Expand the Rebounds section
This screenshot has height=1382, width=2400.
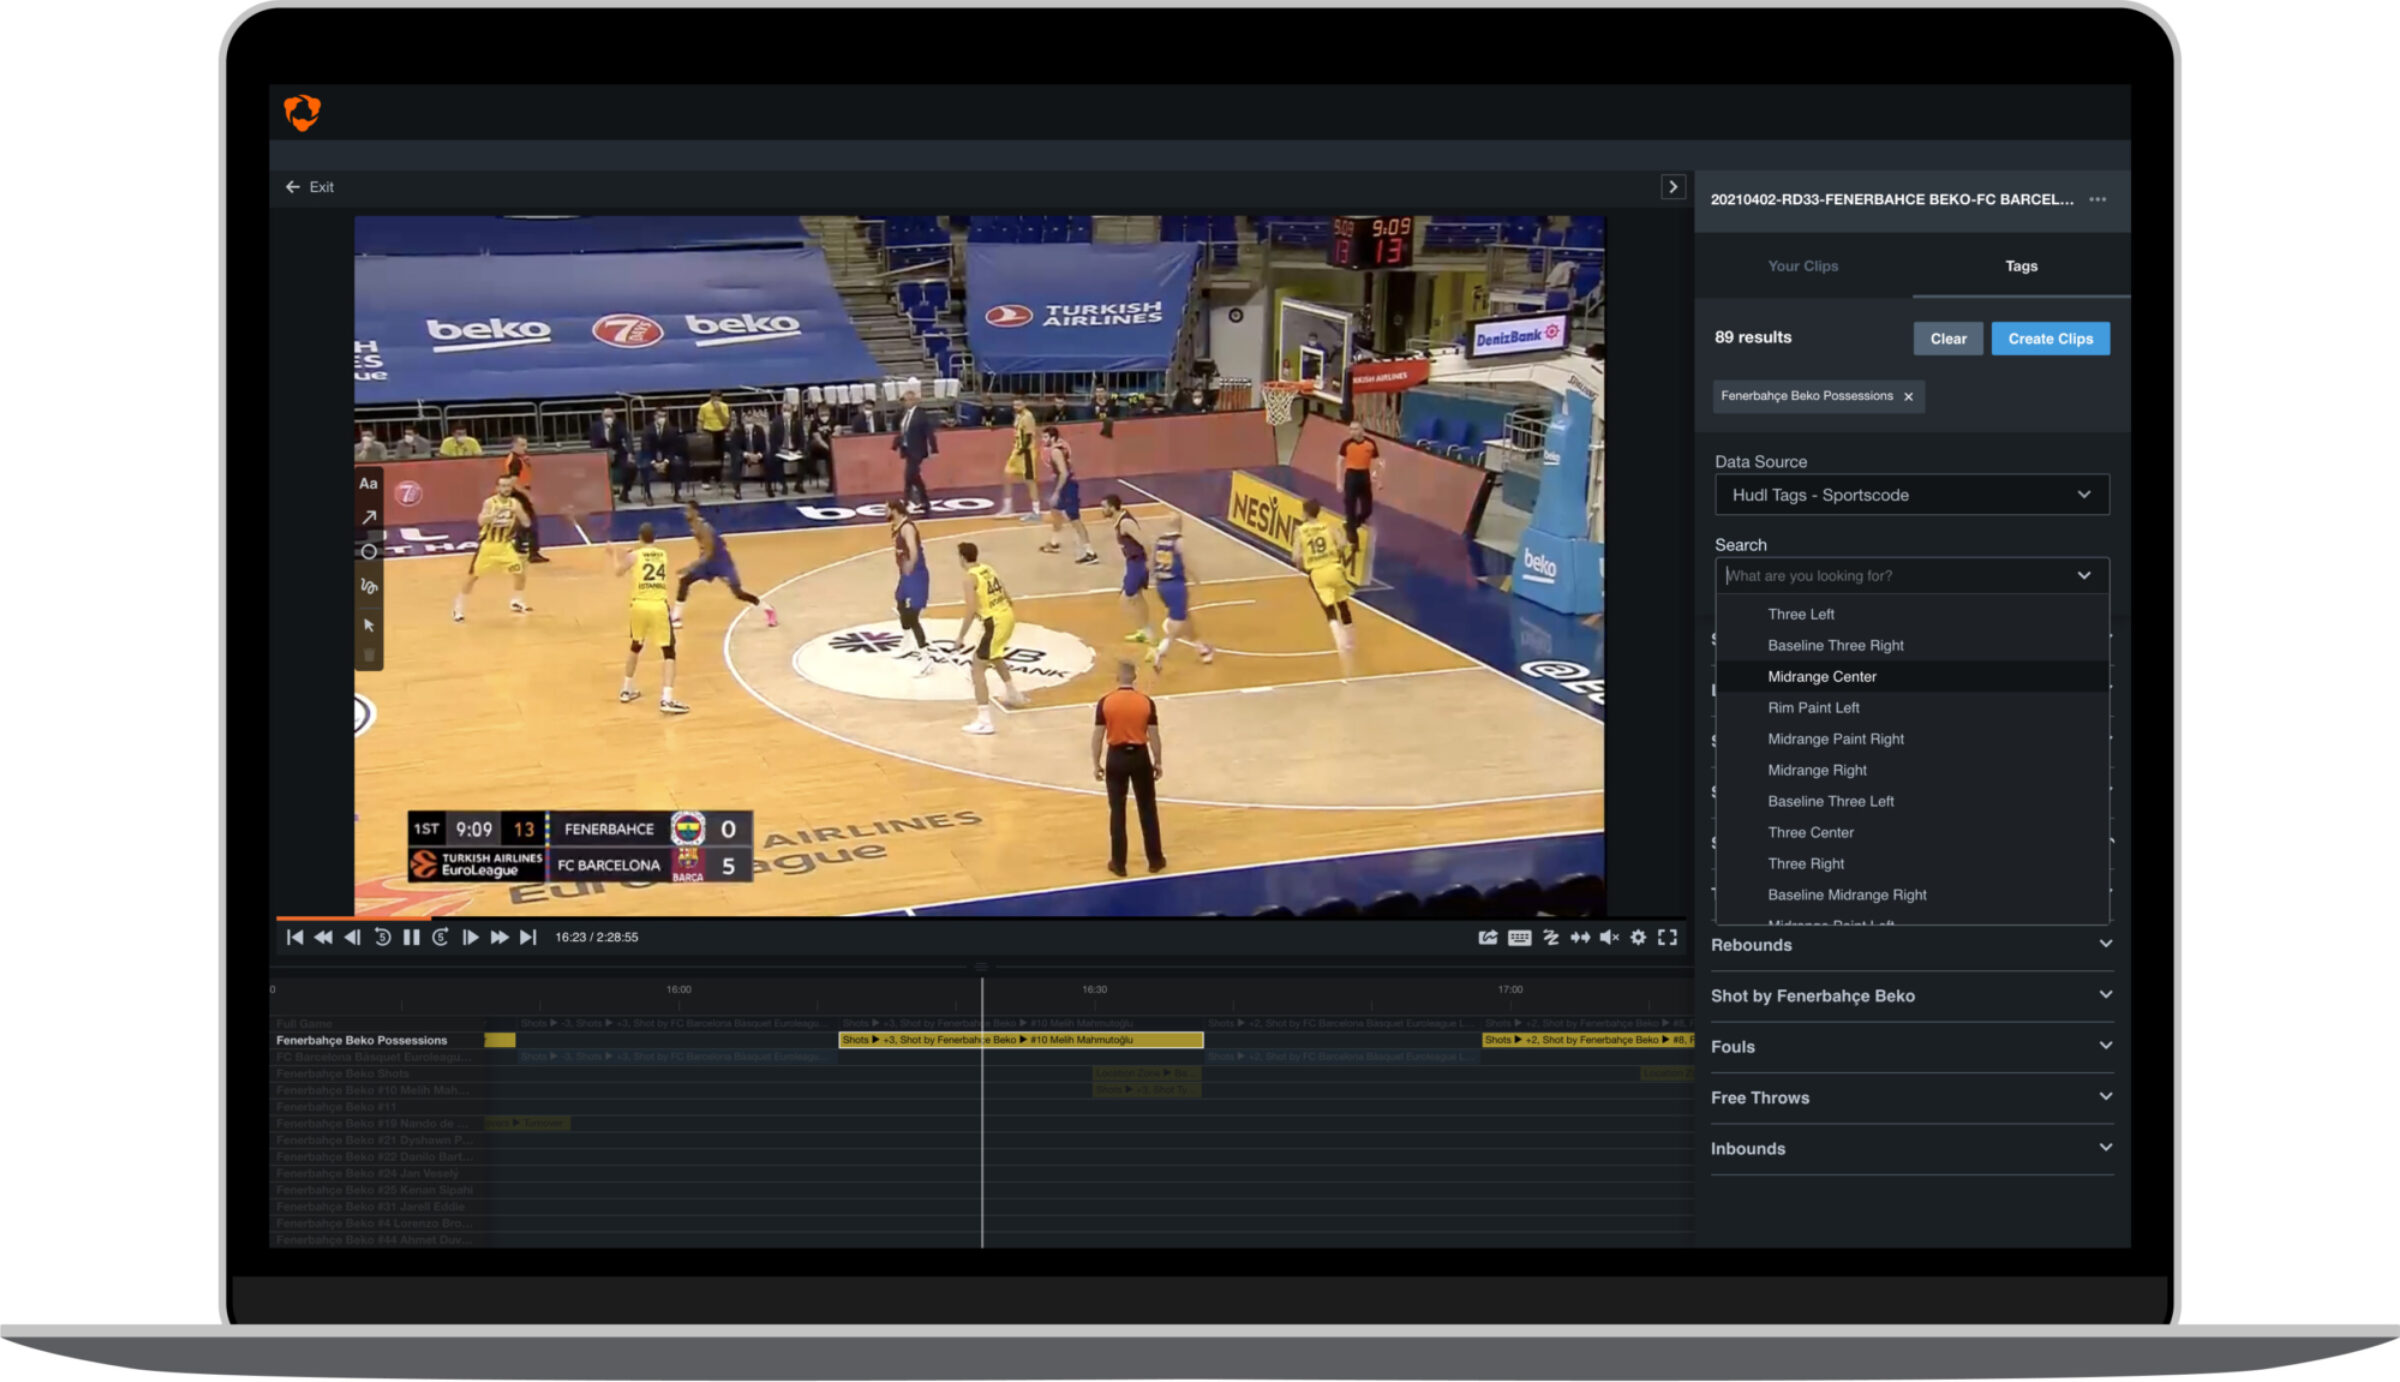coord(1911,945)
